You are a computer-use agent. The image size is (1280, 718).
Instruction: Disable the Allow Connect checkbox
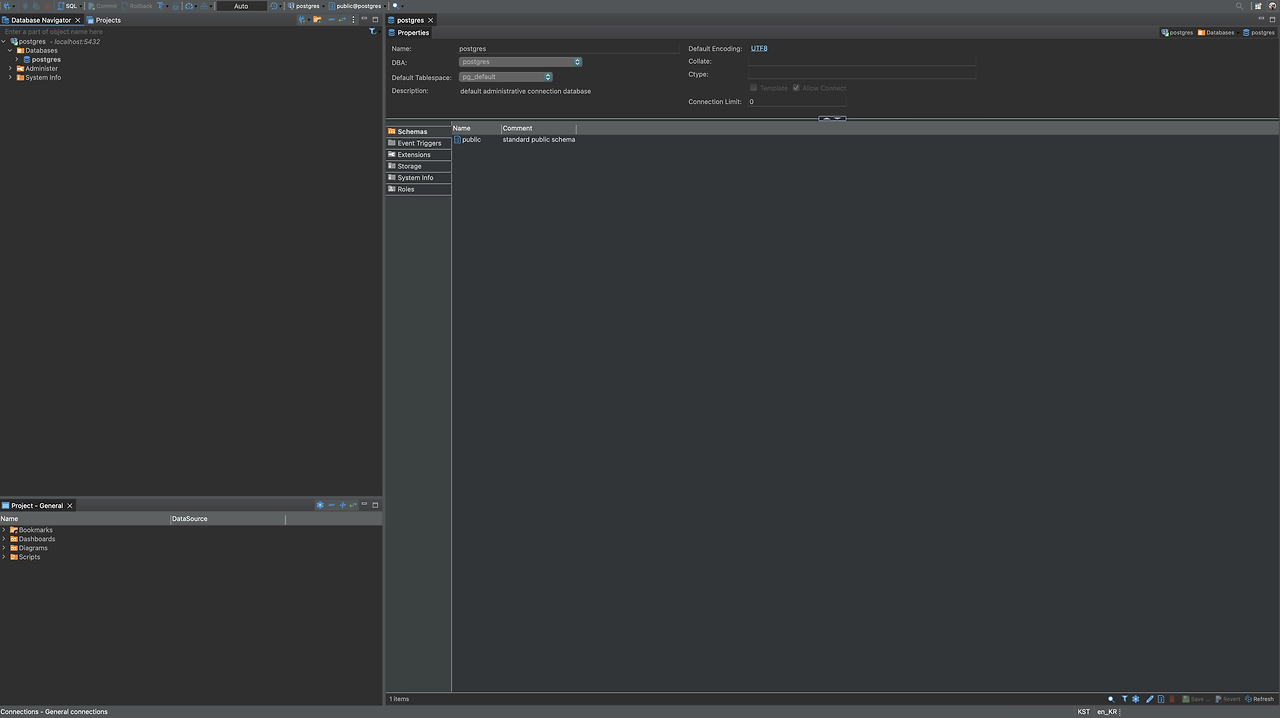click(797, 87)
